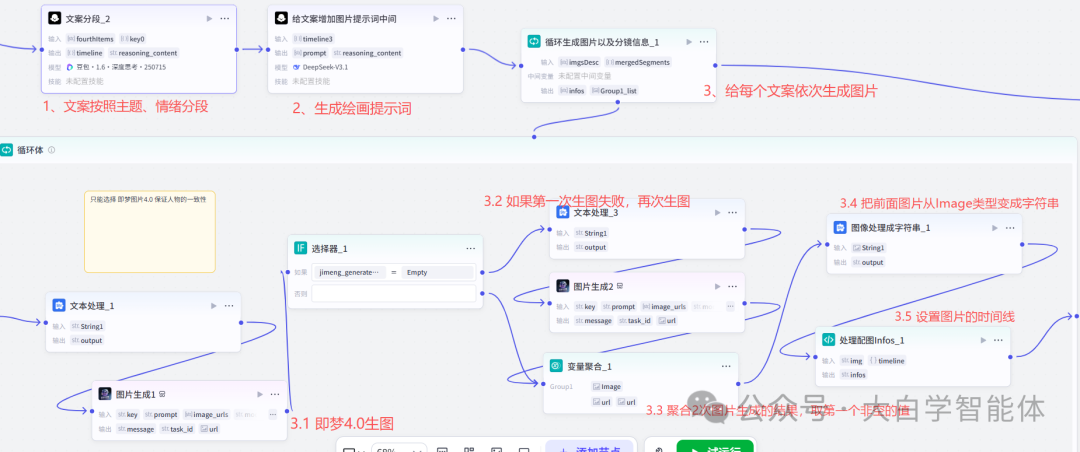Viewport: 1080px width, 452px height.
Task: Click the 循环体 loop body icon
Action: click(6, 150)
